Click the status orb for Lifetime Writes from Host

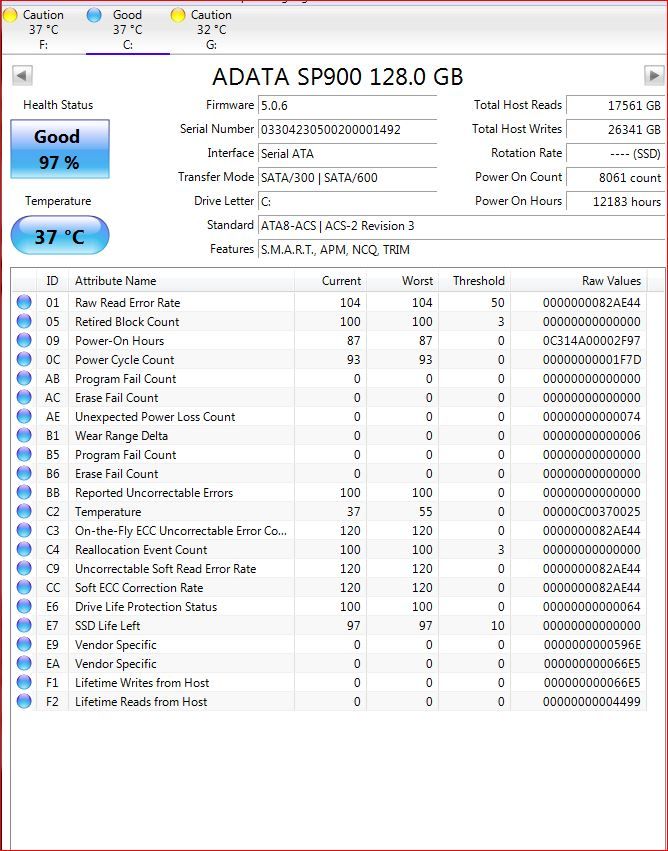[x=24, y=682]
